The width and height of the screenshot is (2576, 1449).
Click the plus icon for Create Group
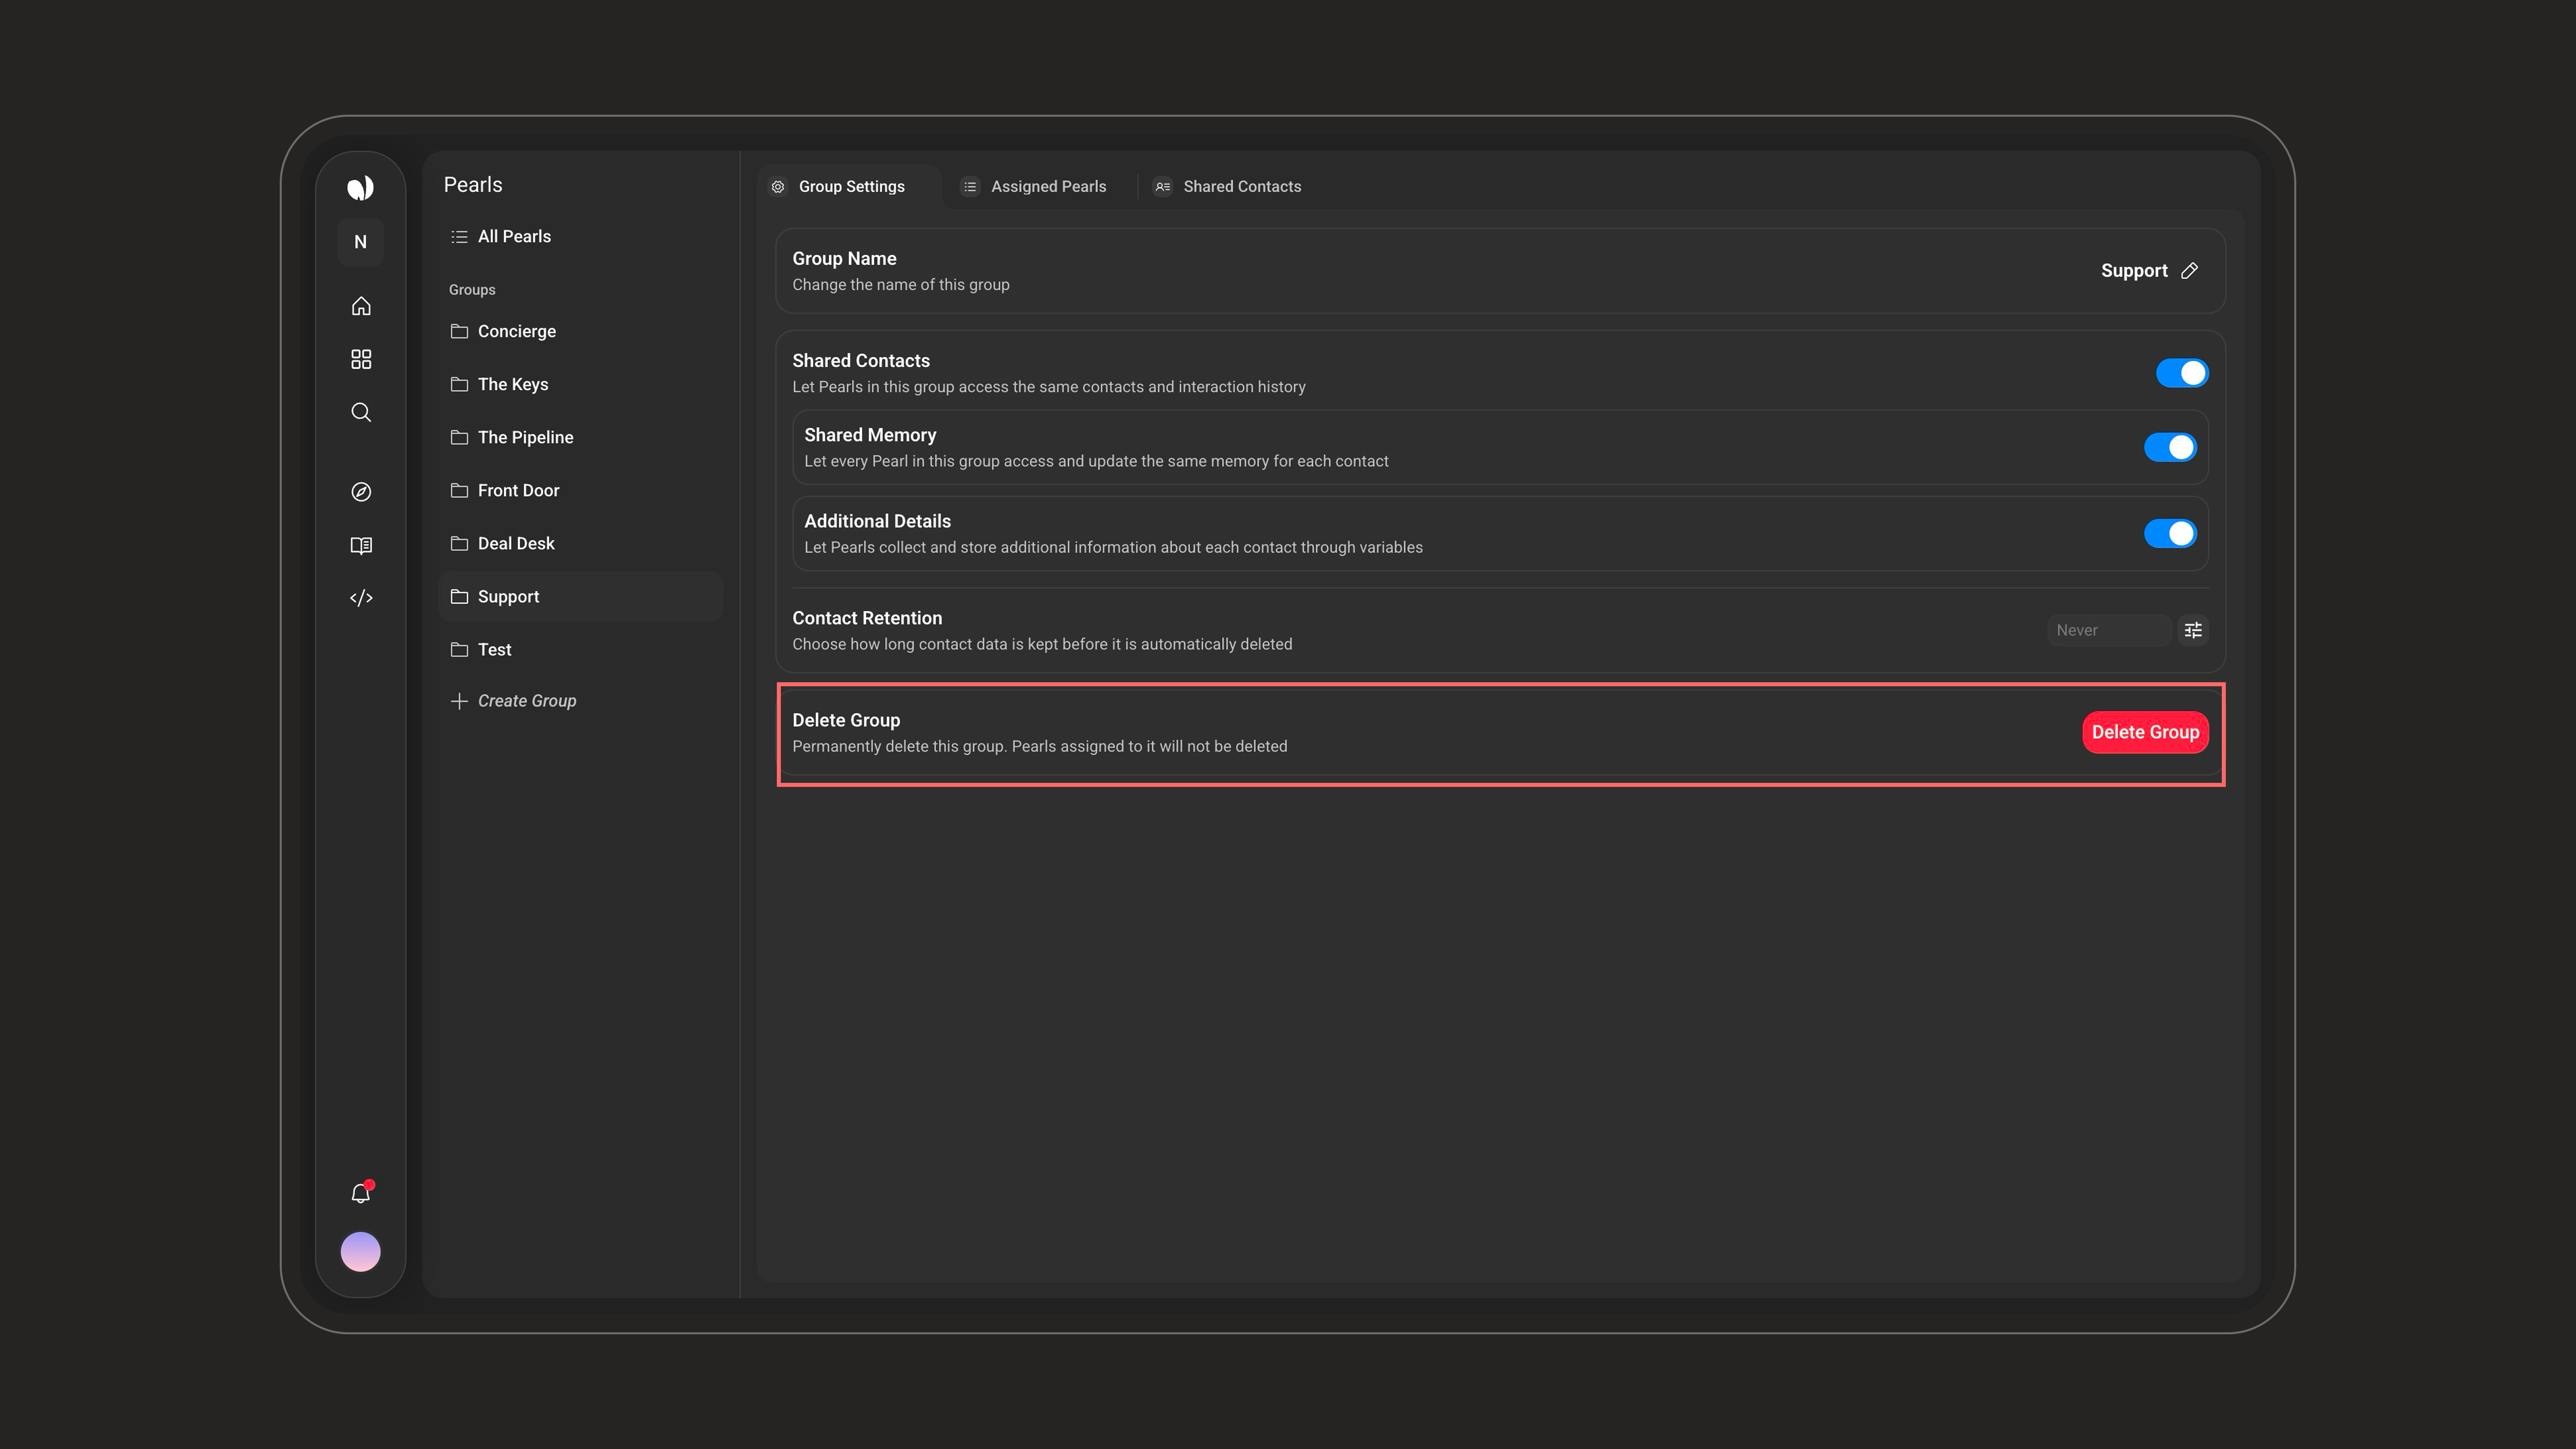tap(459, 701)
